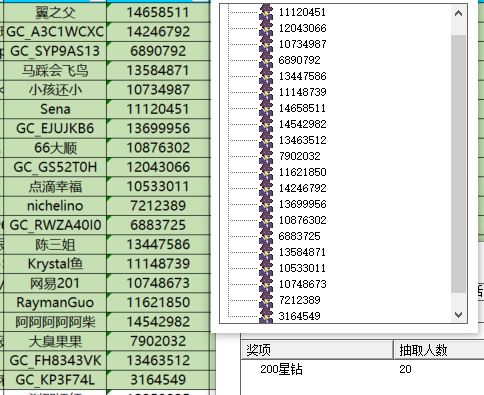Click the avatar icon beside 10533011 in list
This screenshot has width=484, height=395.
point(266,268)
